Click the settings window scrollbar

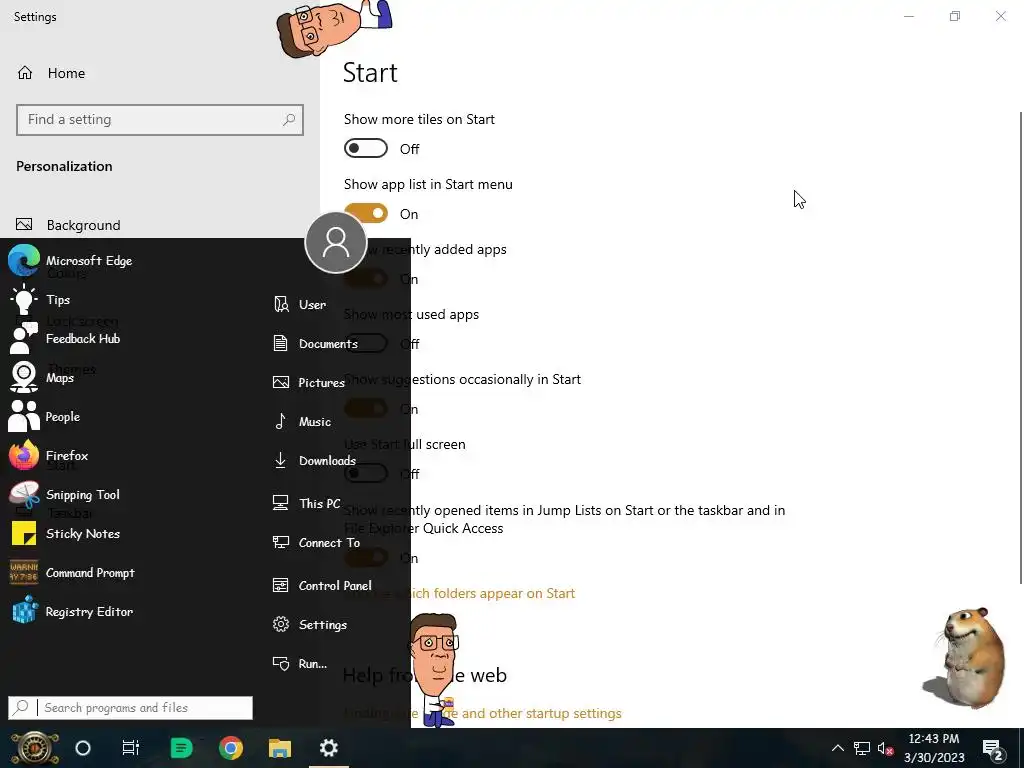(x=1021, y=347)
